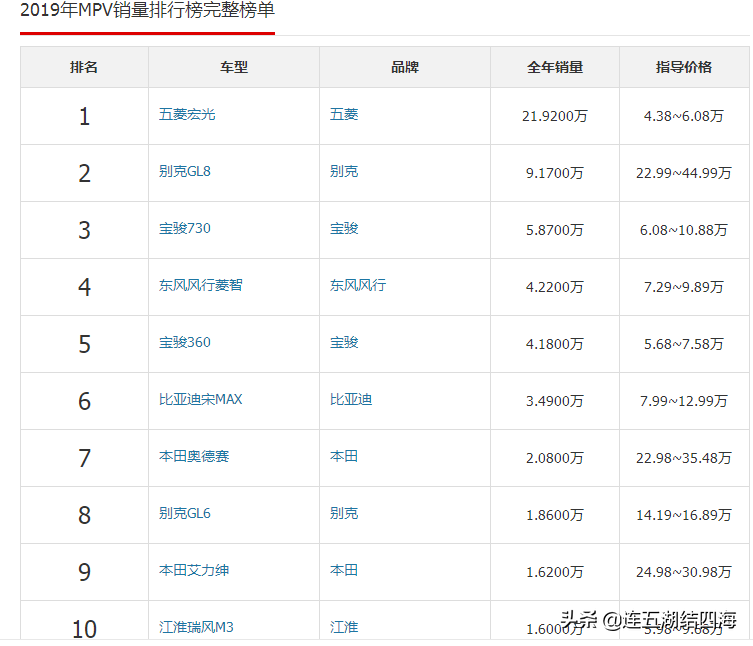Image resolution: width=753 pixels, height=646 pixels.
Task: Click the 品牌 column header
Action: pyautogui.click(x=405, y=67)
